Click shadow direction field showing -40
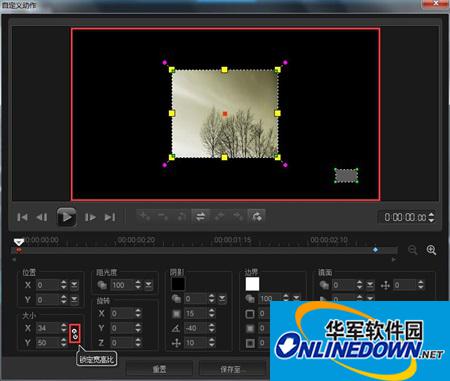Image resolution: width=450 pixels, height=381 pixels. pos(196,328)
